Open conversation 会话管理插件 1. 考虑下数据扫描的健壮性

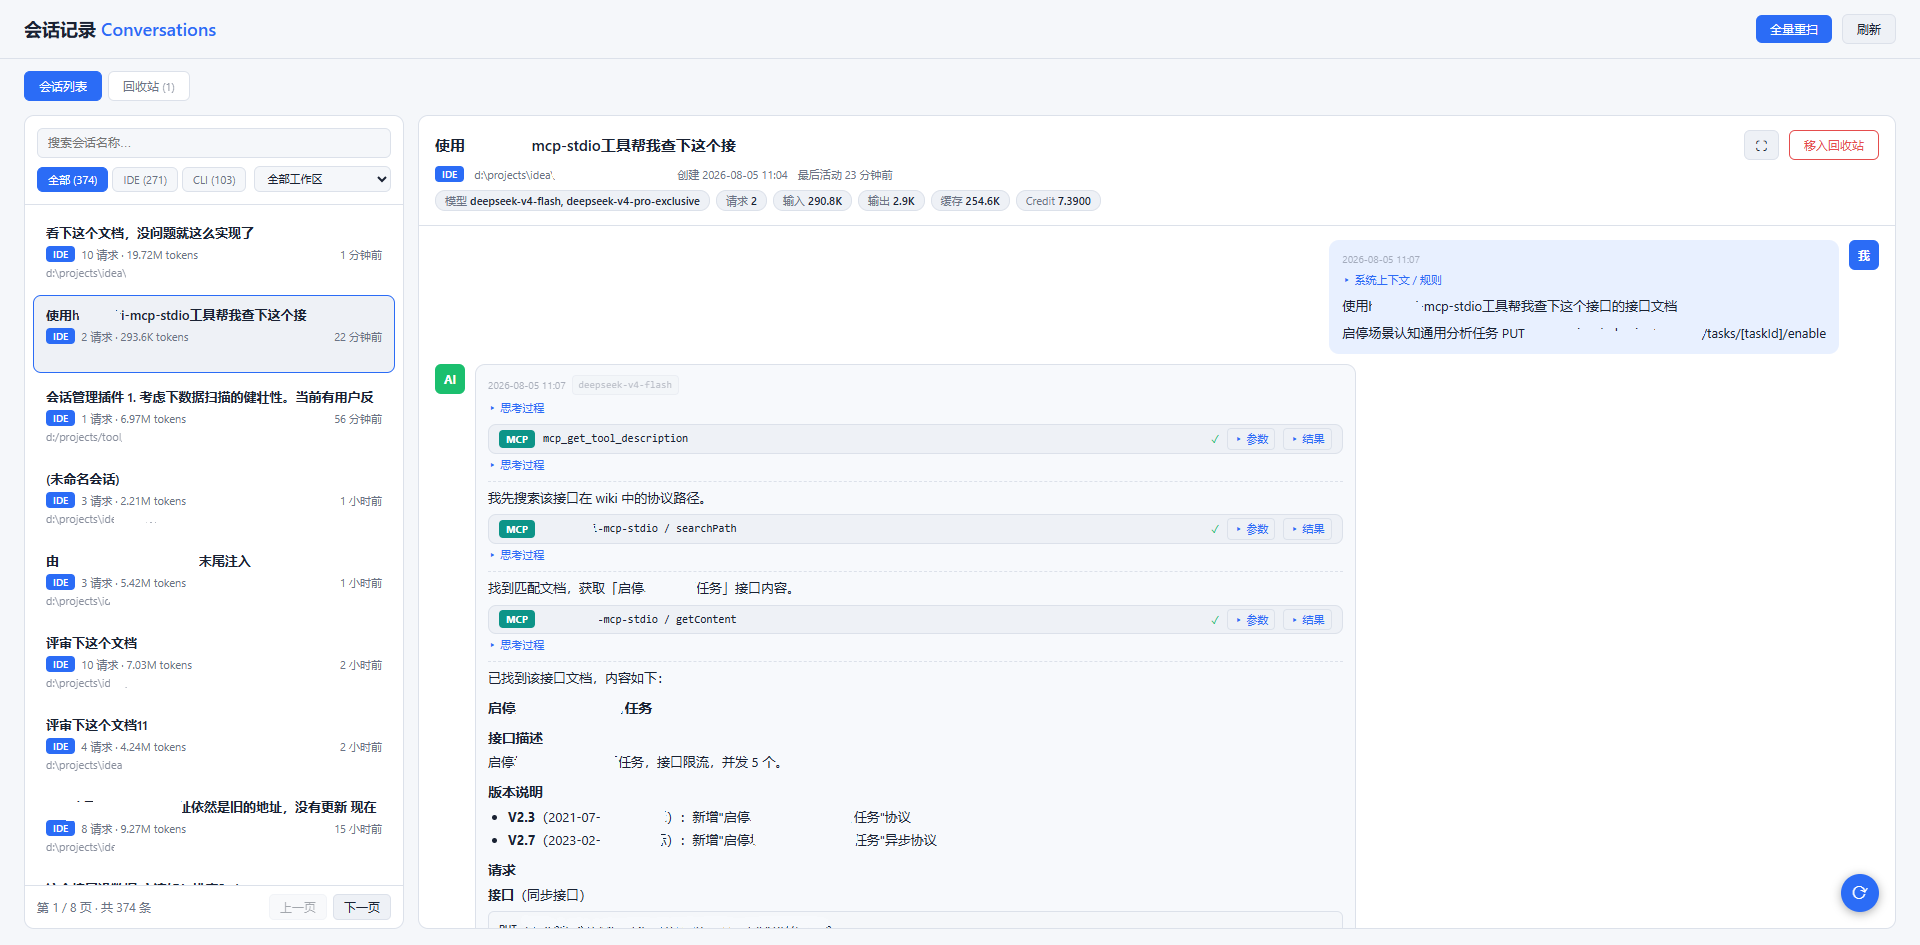(214, 416)
